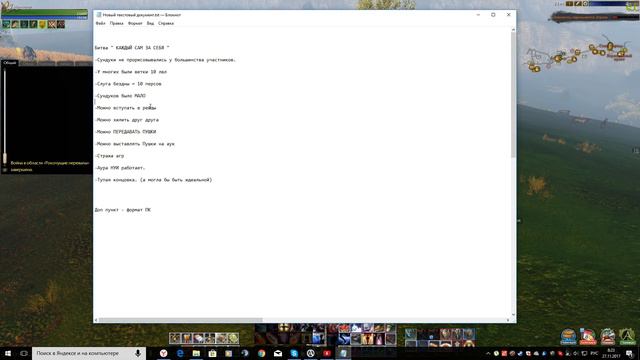This screenshot has height=360, width=640.
Task: Click the scroll-right arrow in Notepad
Action: [x=508, y=320]
